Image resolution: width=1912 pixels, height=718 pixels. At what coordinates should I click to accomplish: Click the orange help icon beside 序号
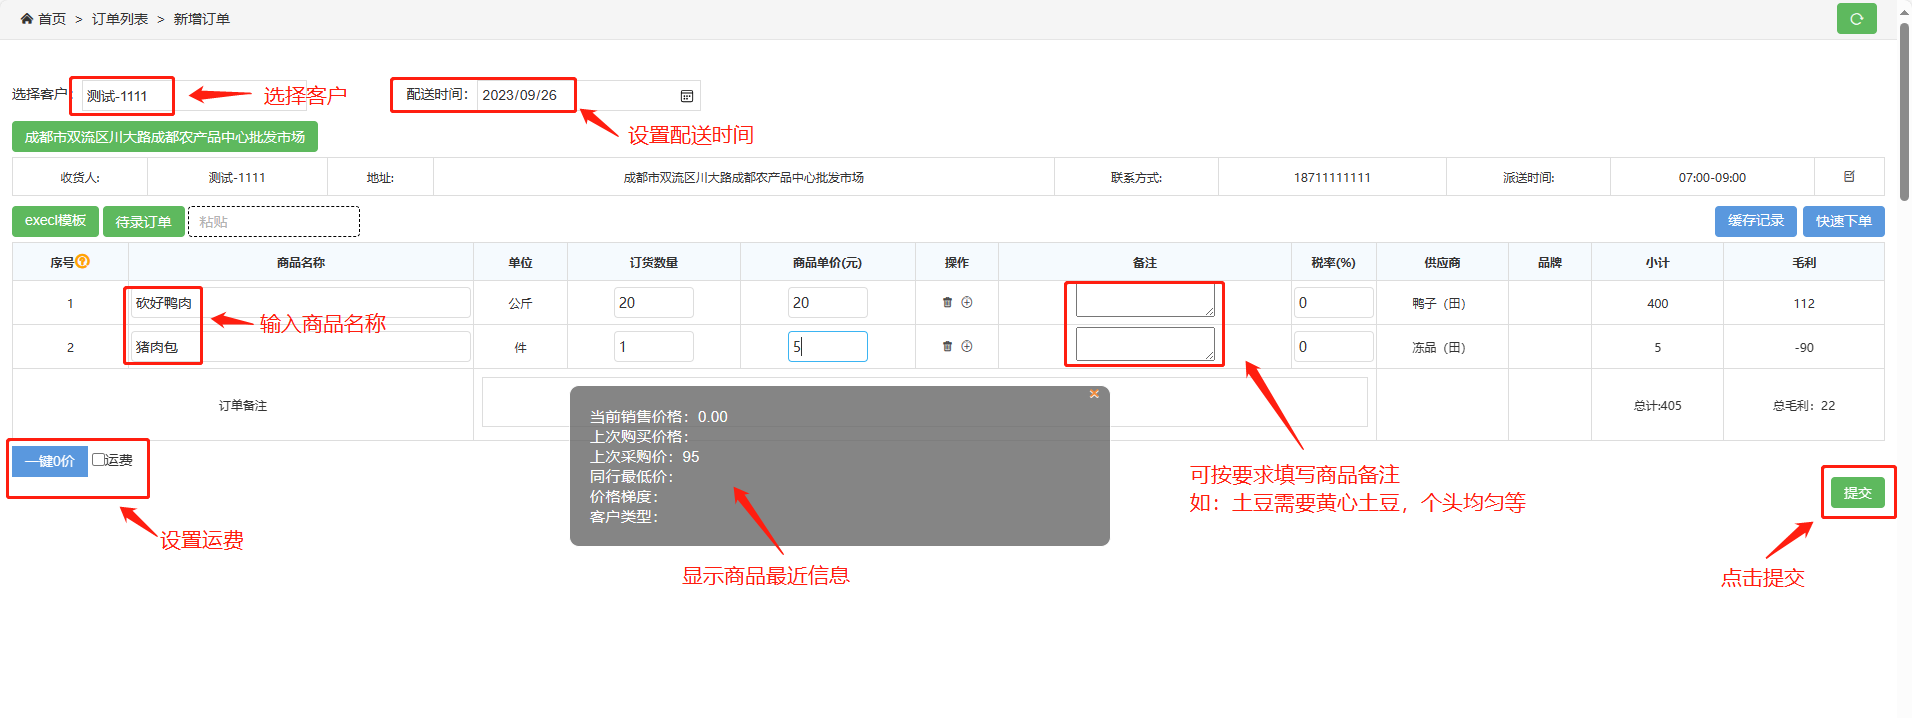pos(83,261)
